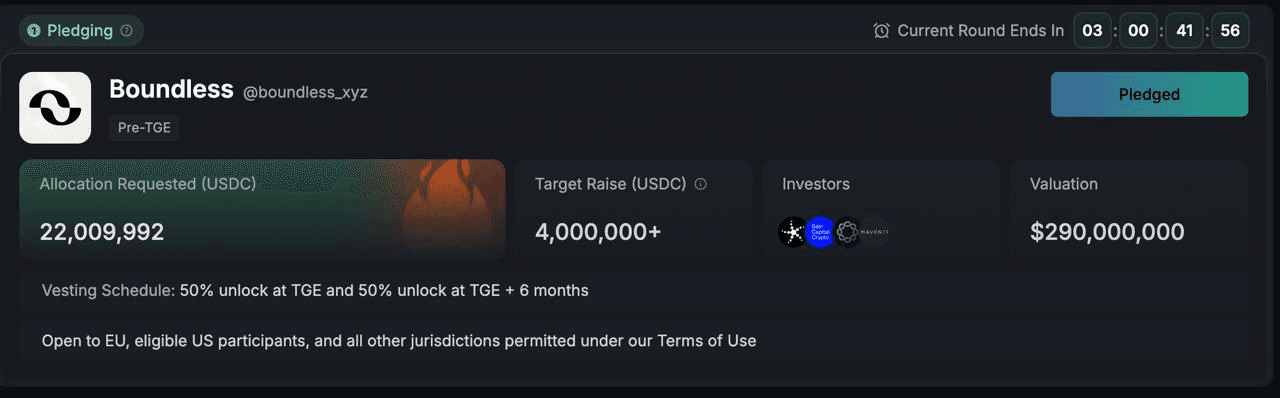
Task: Open the @boundless_xyz handle link
Action: [x=305, y=92]
